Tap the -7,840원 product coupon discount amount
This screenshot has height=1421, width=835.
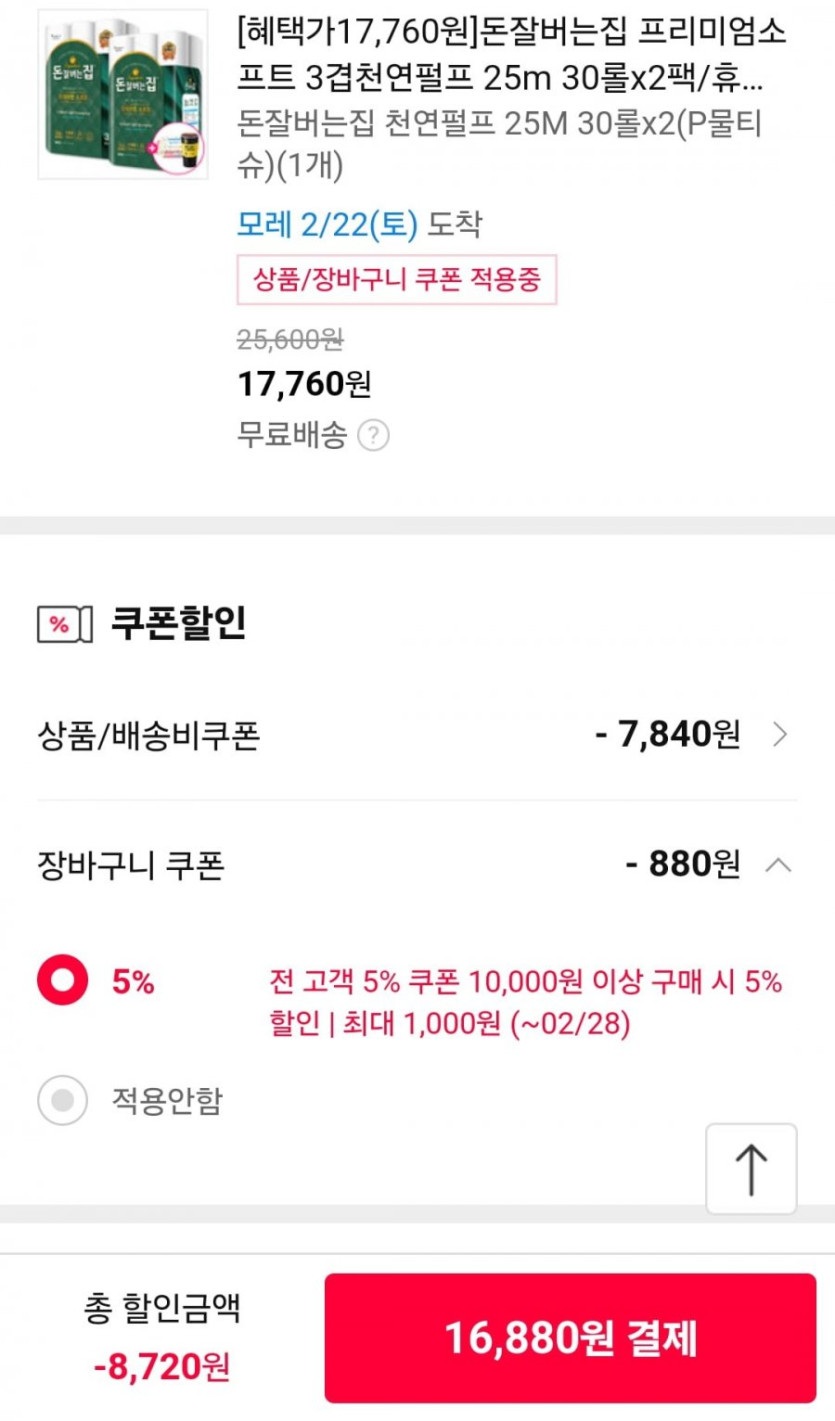pos(667,736)
